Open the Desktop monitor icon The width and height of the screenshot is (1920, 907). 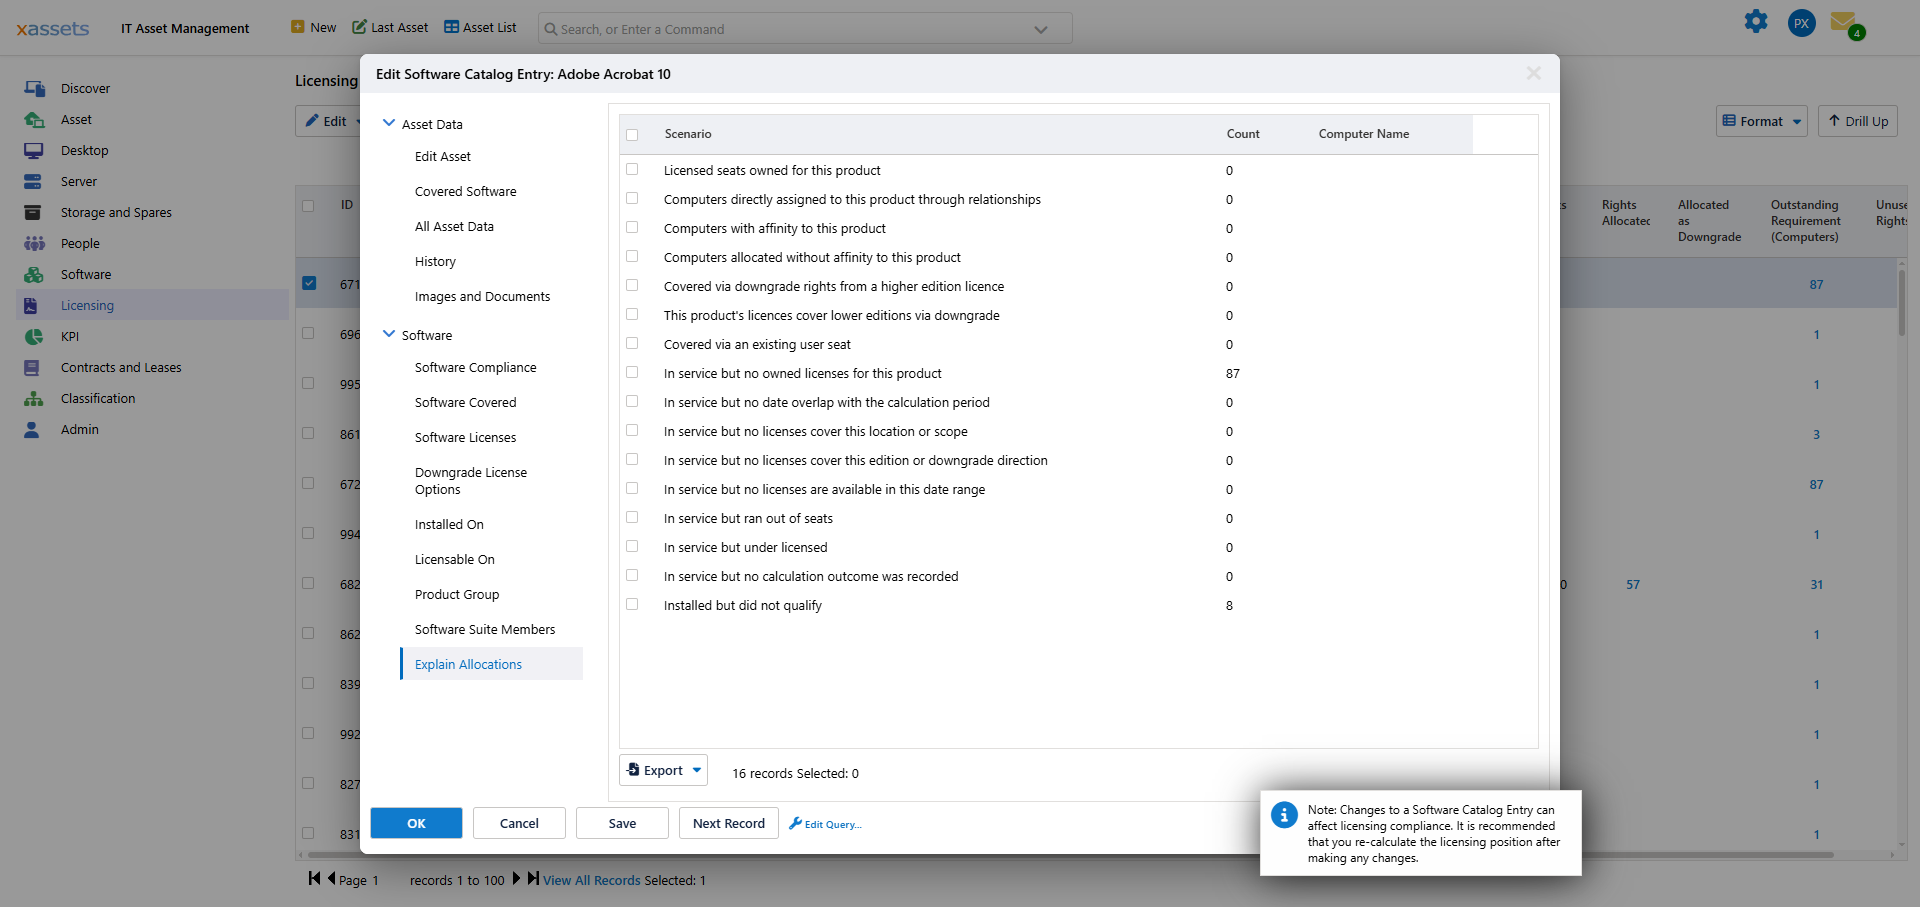point(34,151)
